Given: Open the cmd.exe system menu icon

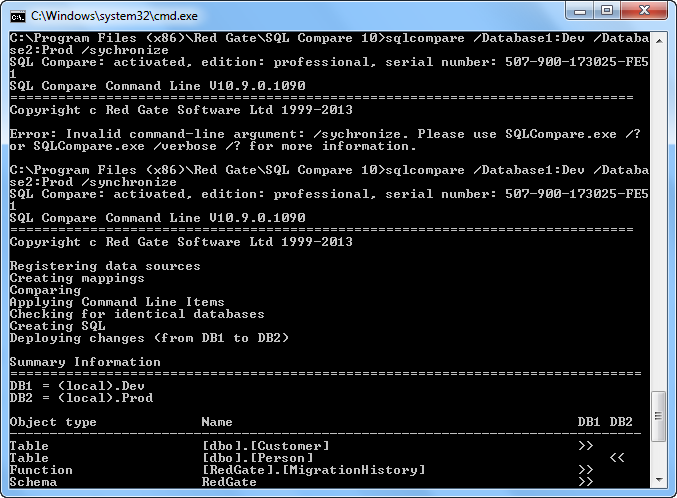Looking at the screenshot, I should pos(16,15).
